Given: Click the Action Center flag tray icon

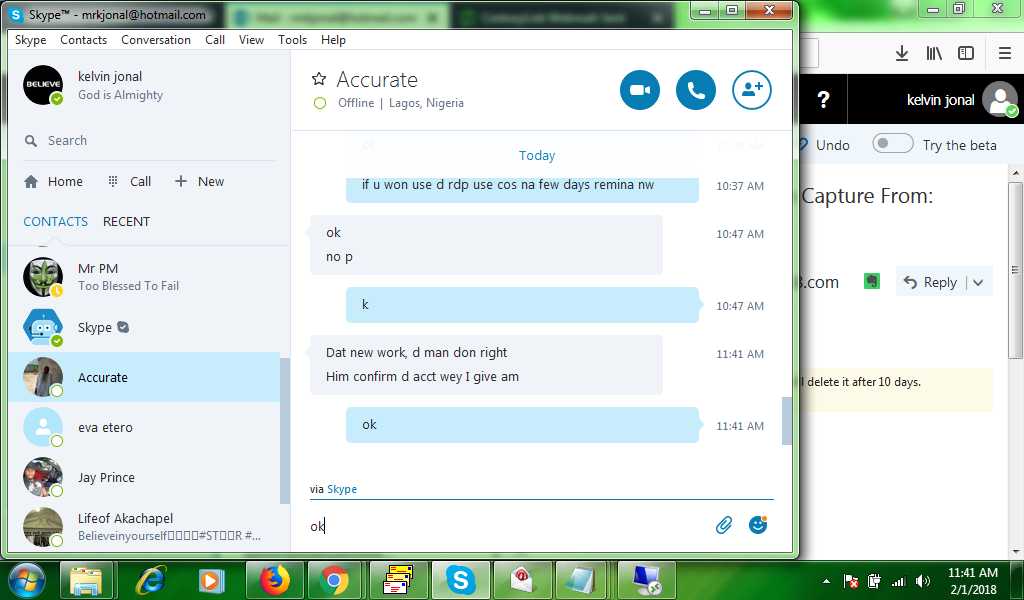Looking at the screenshot, I should coord(851,581).
